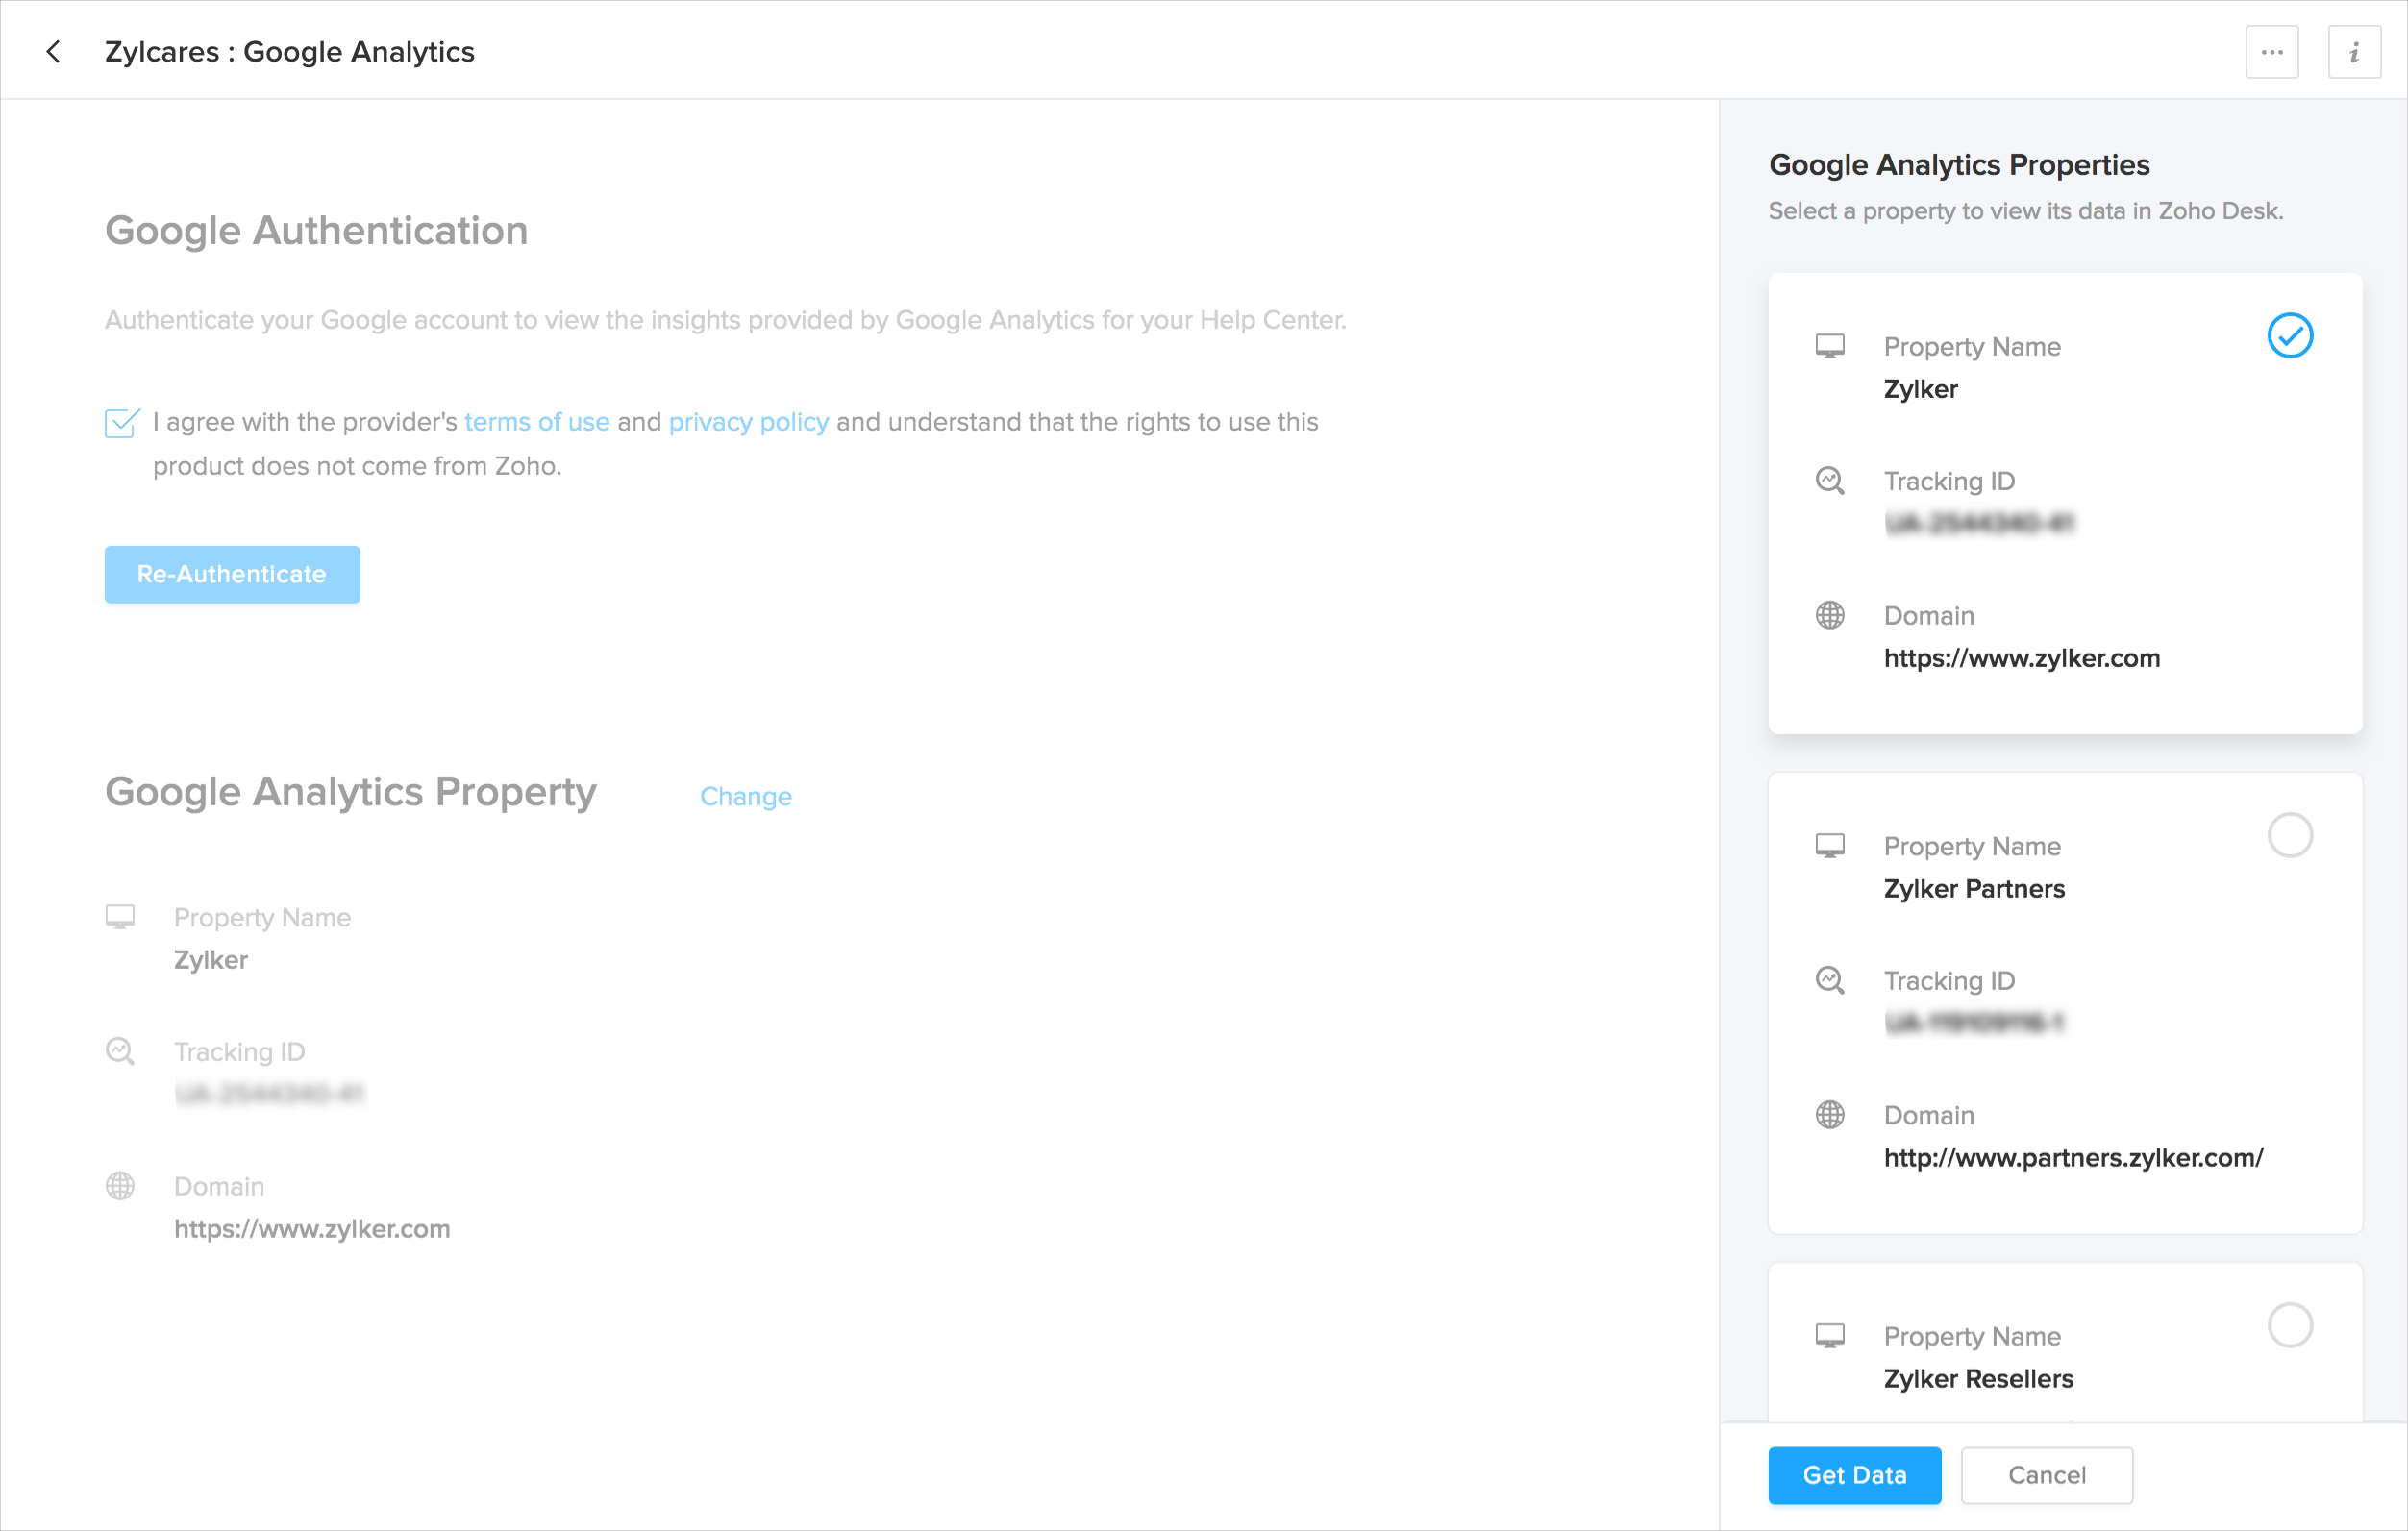This screenshot has width=2408, height=1531.
Task: Click monitor icon beside Zylker Partners property
Action: (x=1829, y=846)
